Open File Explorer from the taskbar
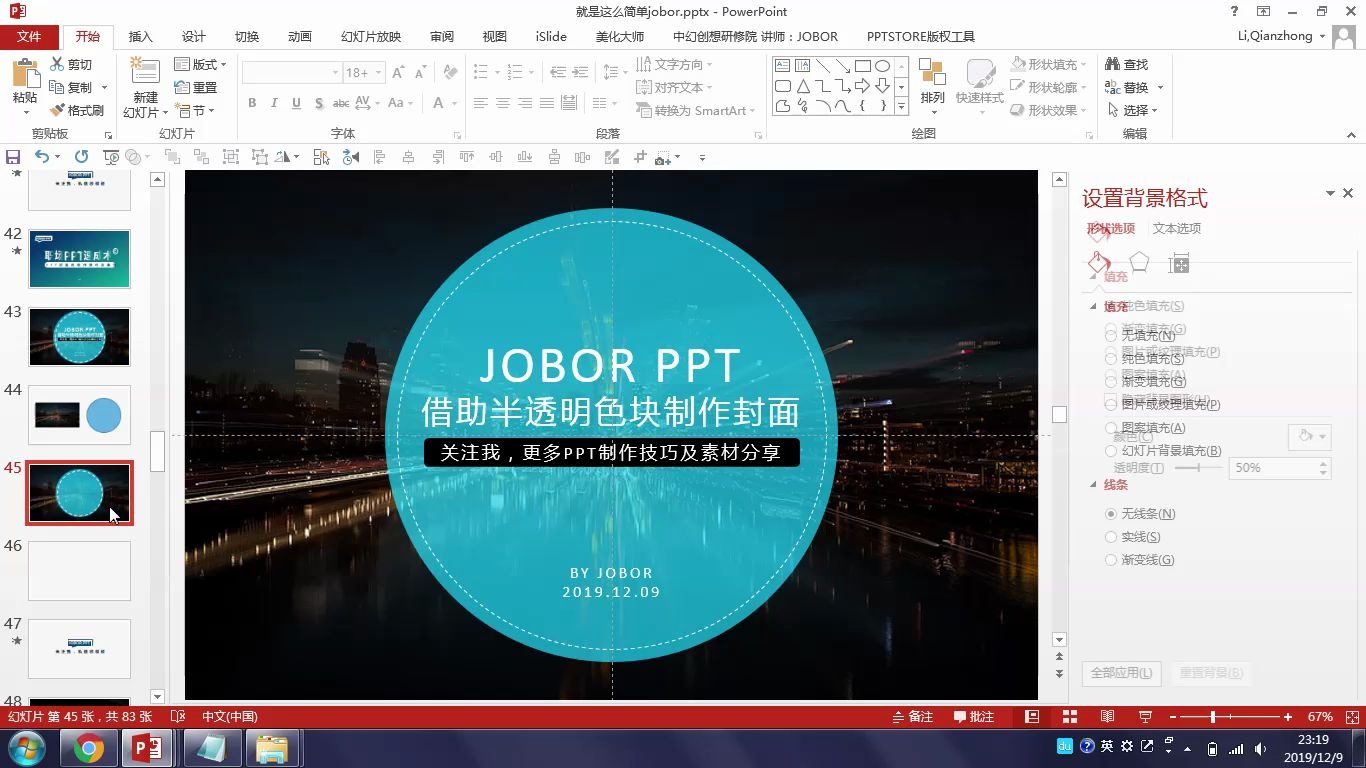This screenshot has width=1366, height=768. [x=272, y=748]
